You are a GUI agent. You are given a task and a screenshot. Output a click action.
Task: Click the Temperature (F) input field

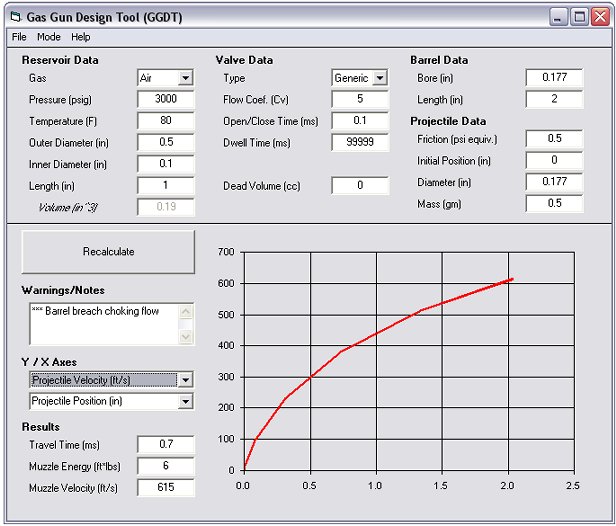click(x=166, y=121)
